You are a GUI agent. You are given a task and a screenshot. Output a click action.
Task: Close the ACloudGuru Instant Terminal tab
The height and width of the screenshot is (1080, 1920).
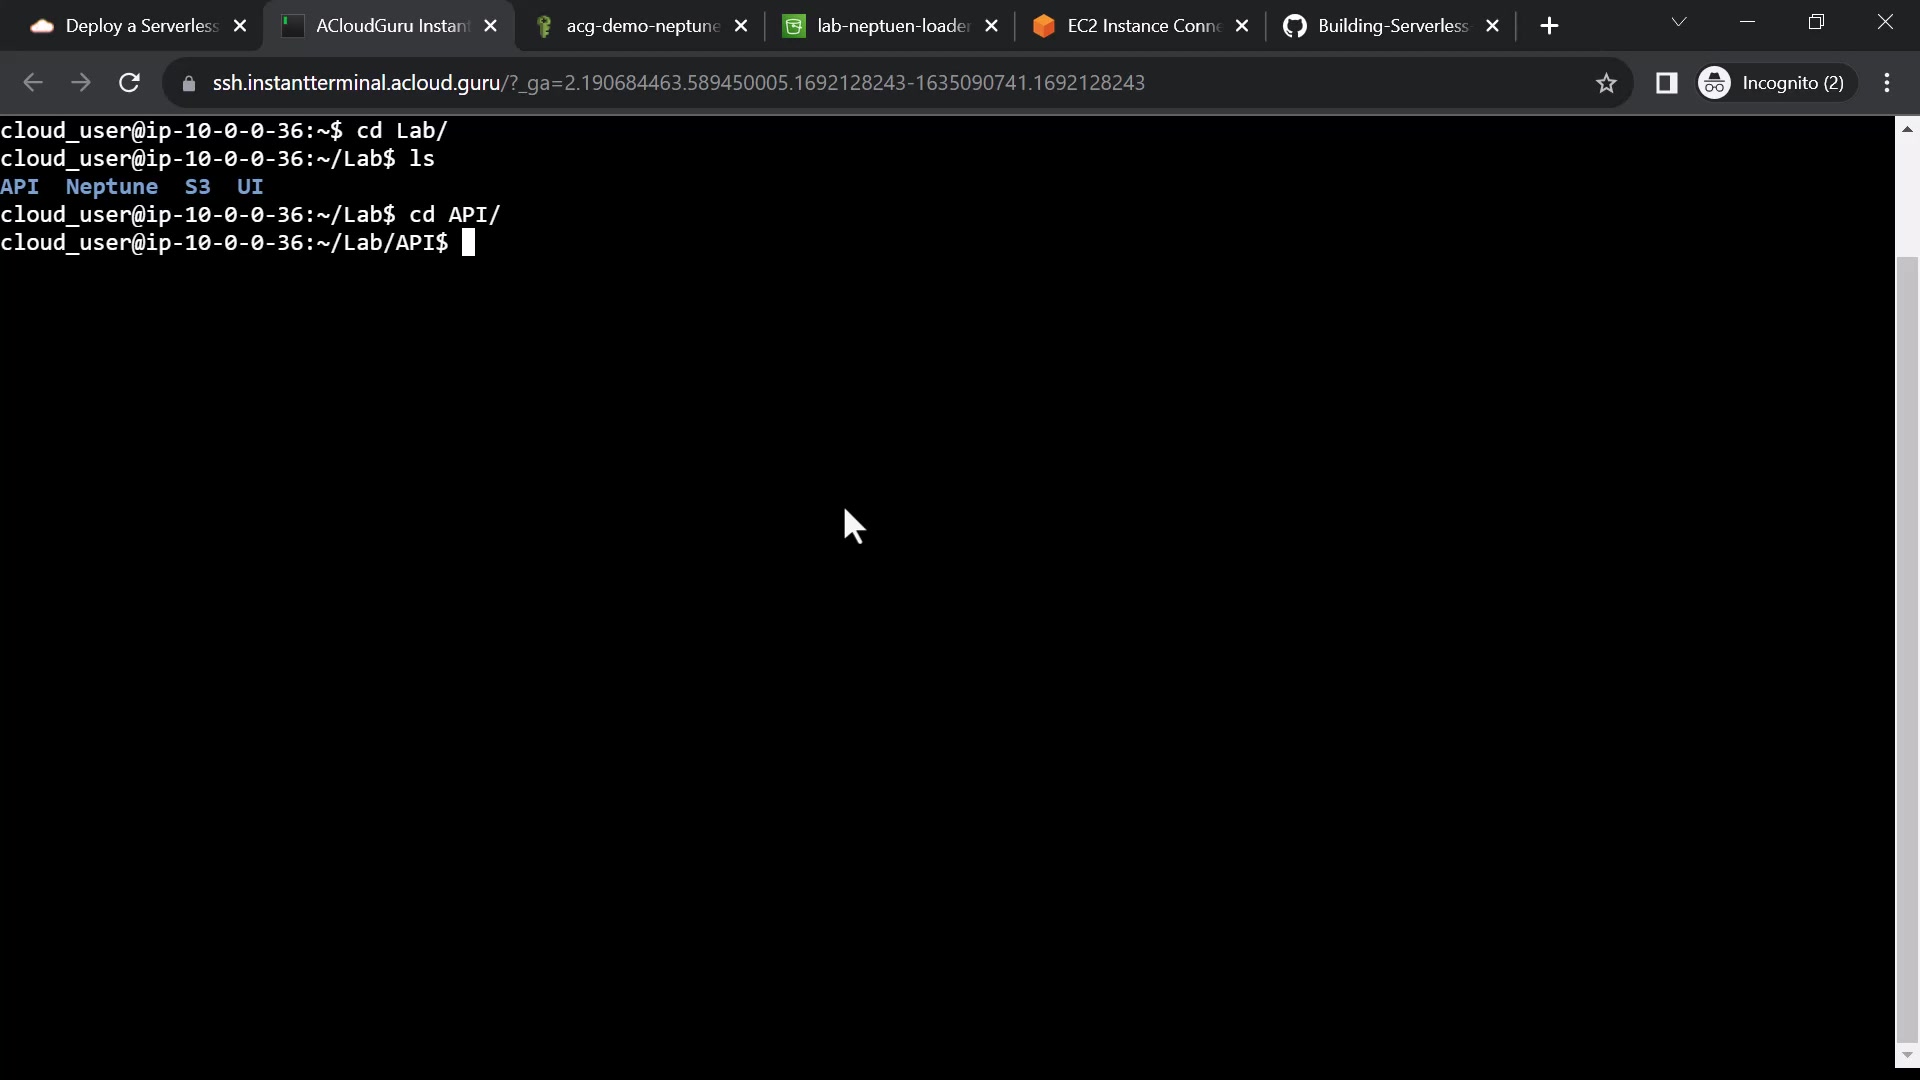click(x=491, y=26)
